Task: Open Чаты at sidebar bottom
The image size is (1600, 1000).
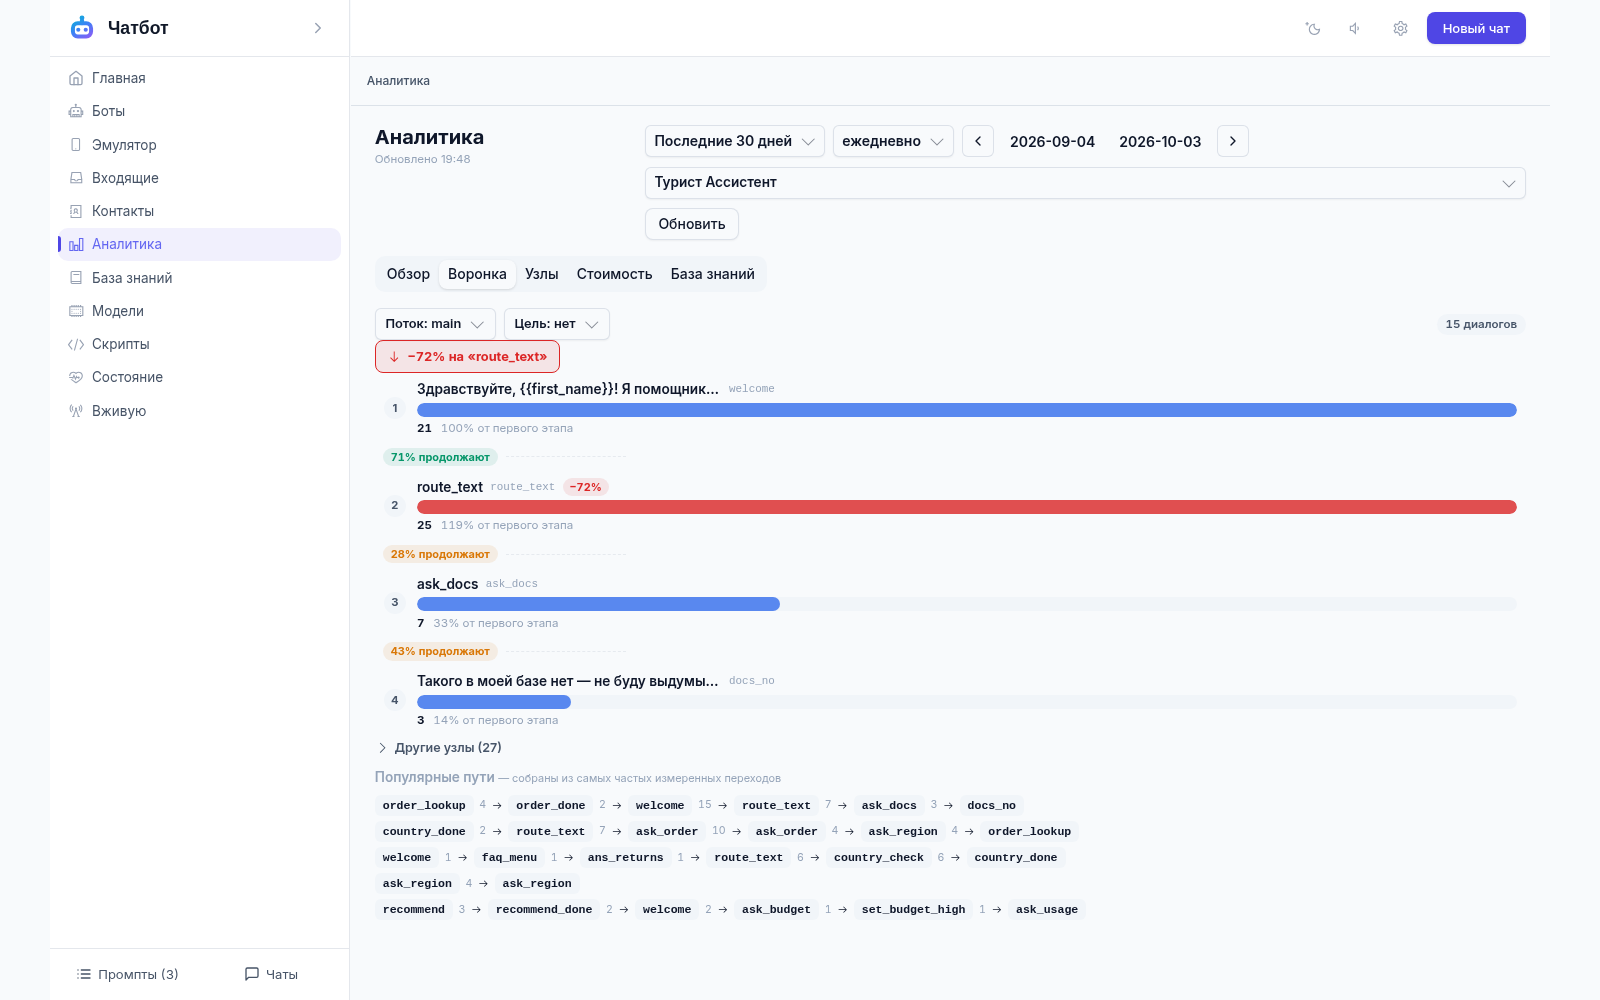Action: tap(271, 974)
